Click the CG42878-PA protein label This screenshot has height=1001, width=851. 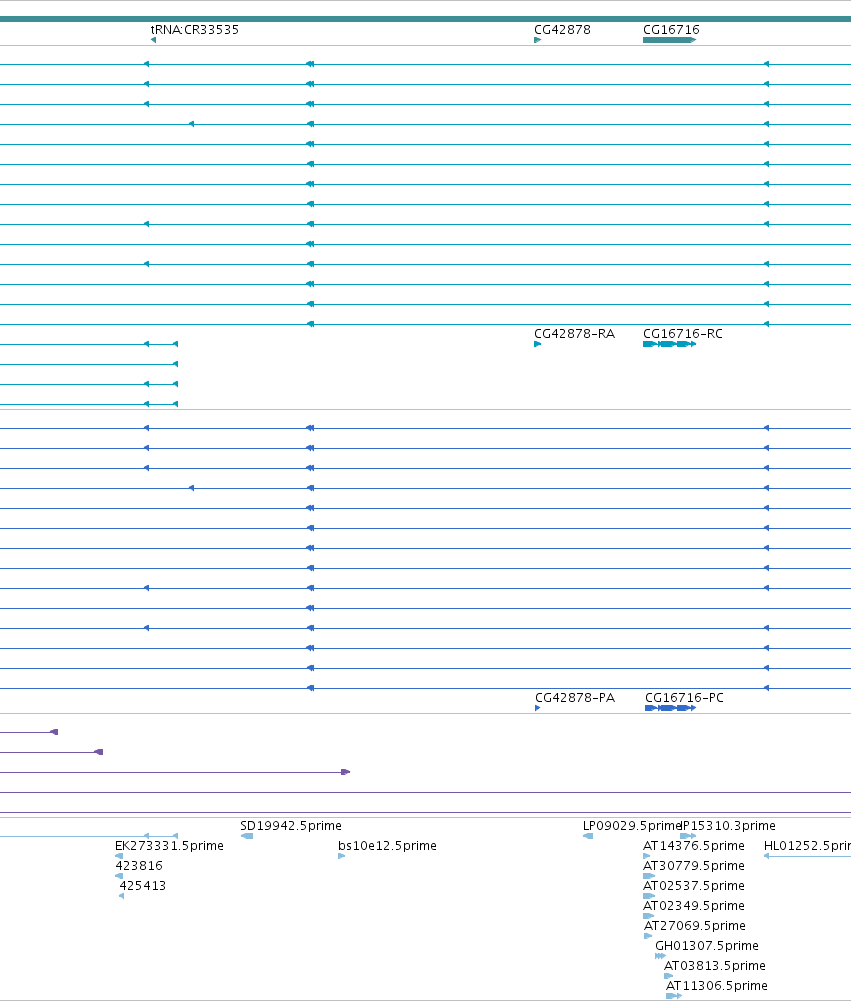pos(575,697)
